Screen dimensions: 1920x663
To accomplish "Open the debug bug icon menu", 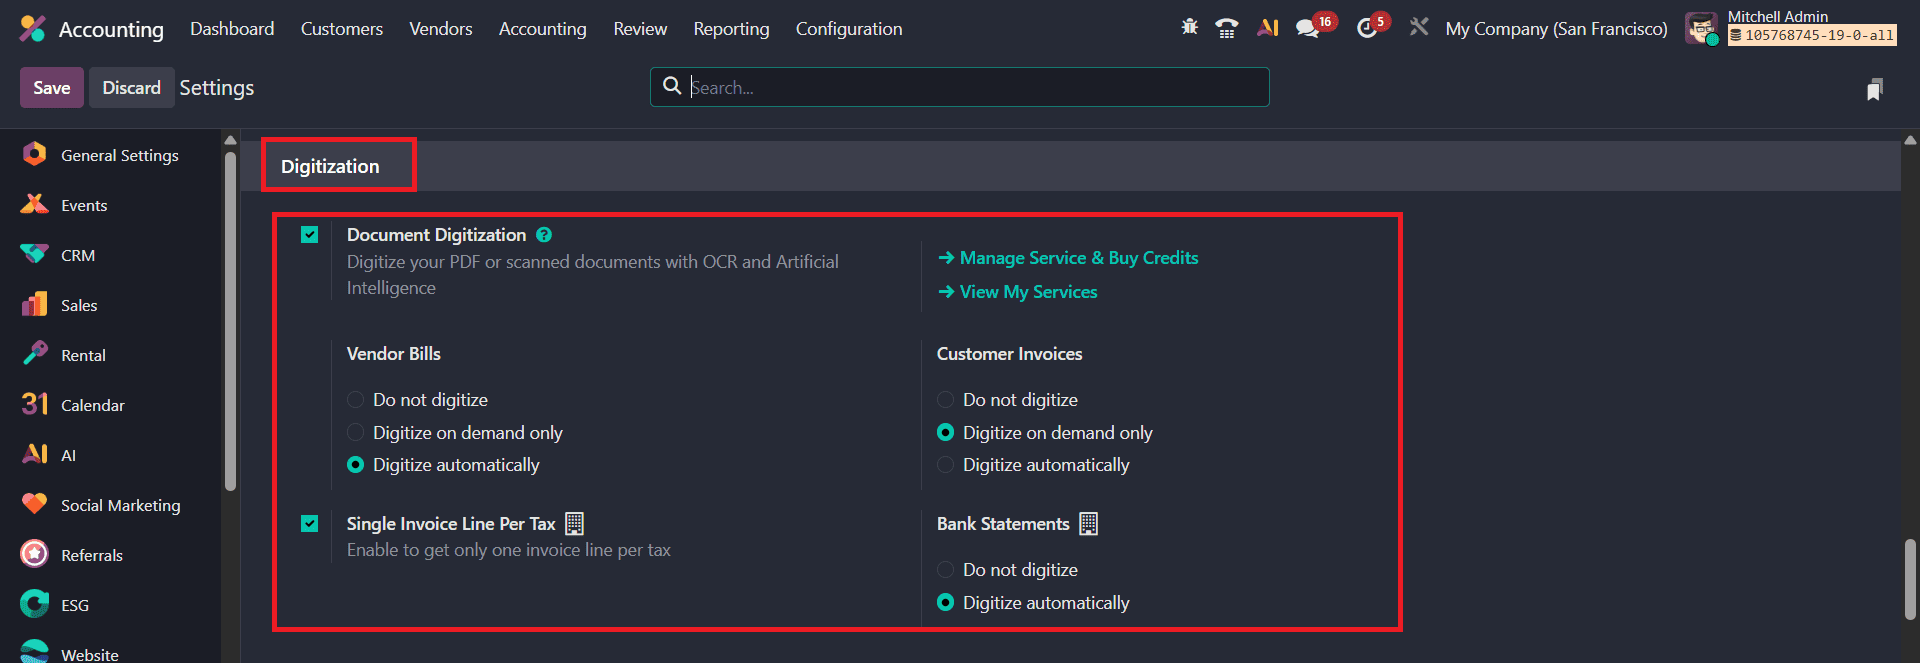I will pos(1189,28).
